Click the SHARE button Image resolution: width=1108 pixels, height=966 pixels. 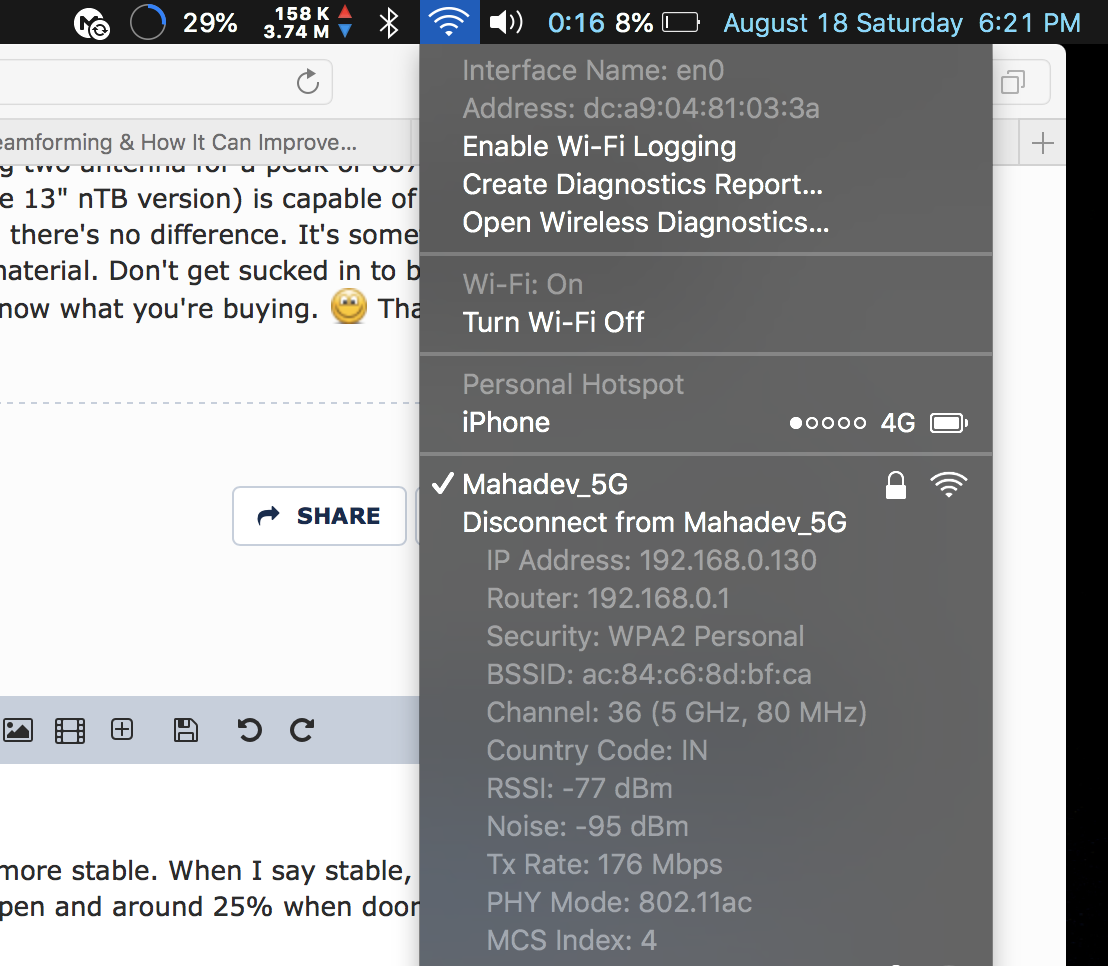click(x=319, y=516)
